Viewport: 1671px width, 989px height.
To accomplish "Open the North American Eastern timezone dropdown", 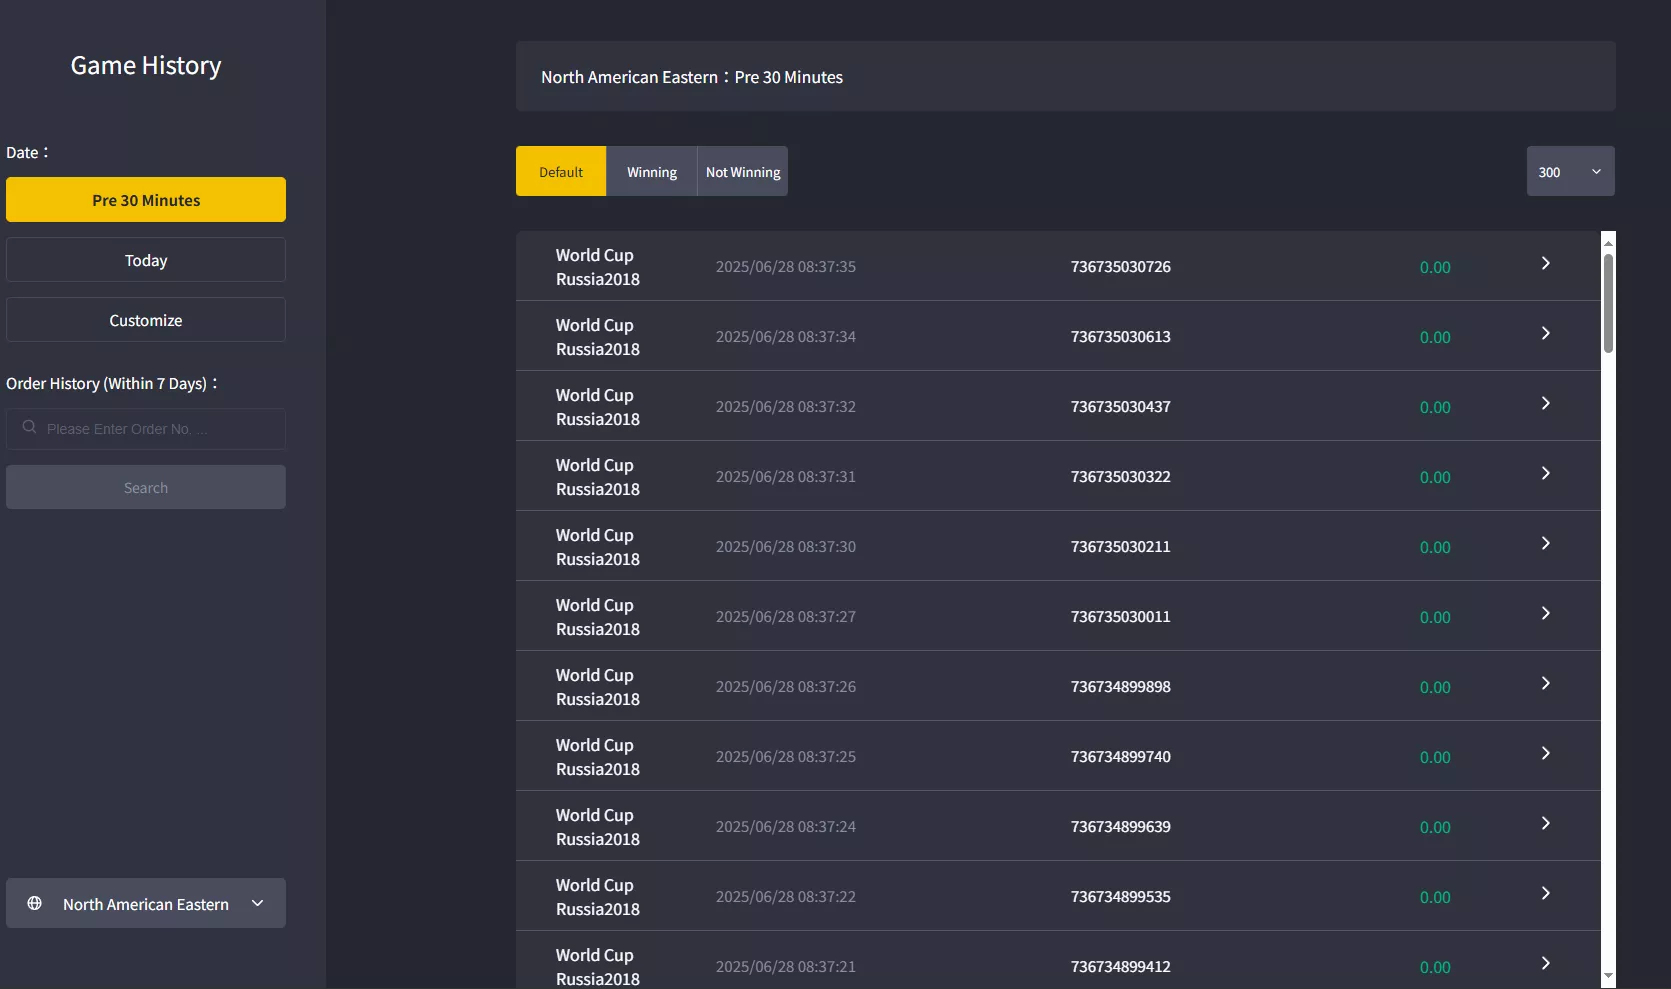I will (x=146, y=903).
